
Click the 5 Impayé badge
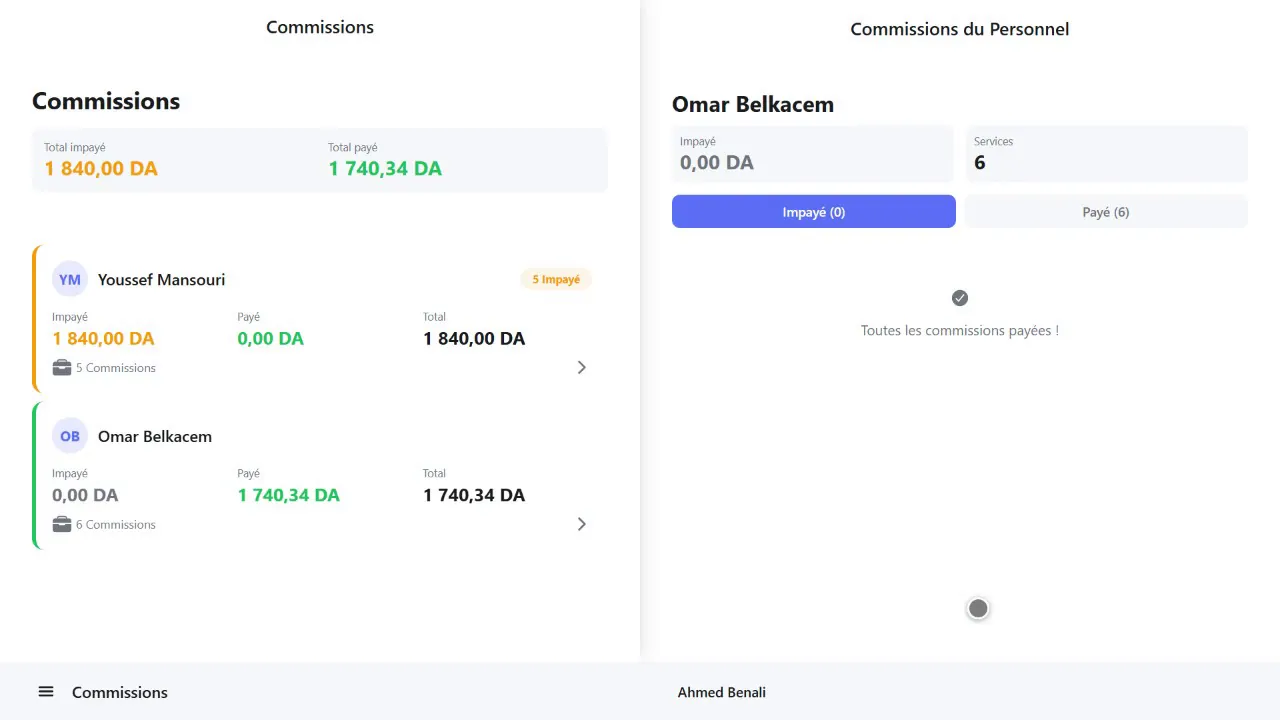tap(556, 280)
